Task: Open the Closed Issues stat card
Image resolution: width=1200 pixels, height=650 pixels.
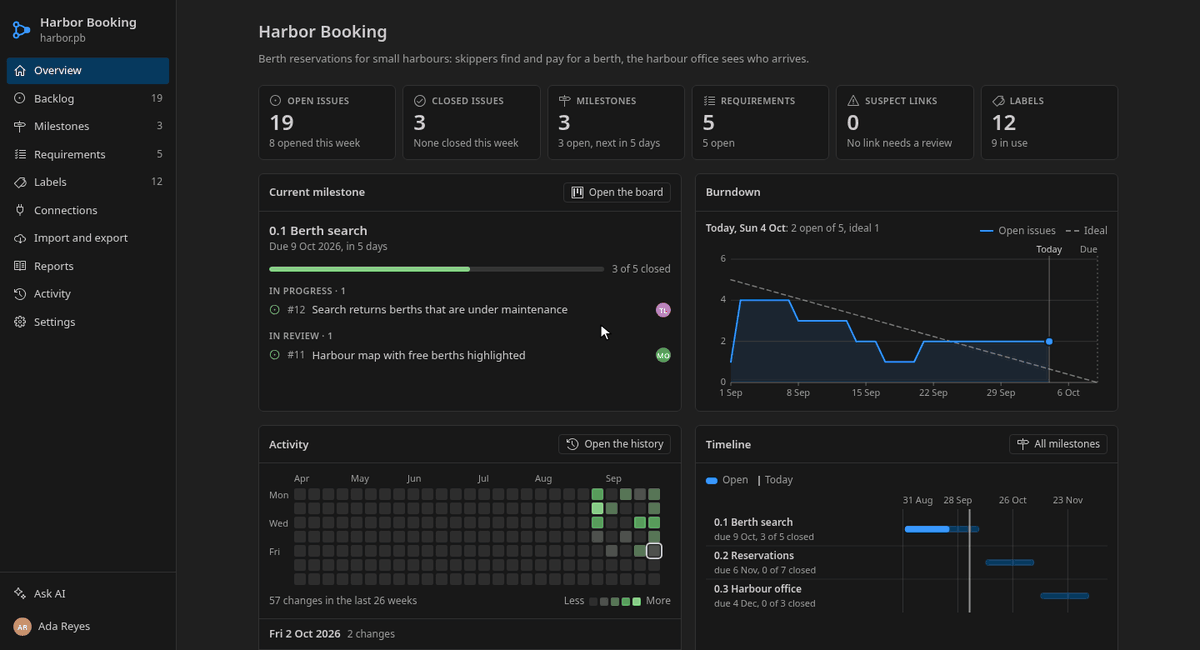Action: click(471, 122)
